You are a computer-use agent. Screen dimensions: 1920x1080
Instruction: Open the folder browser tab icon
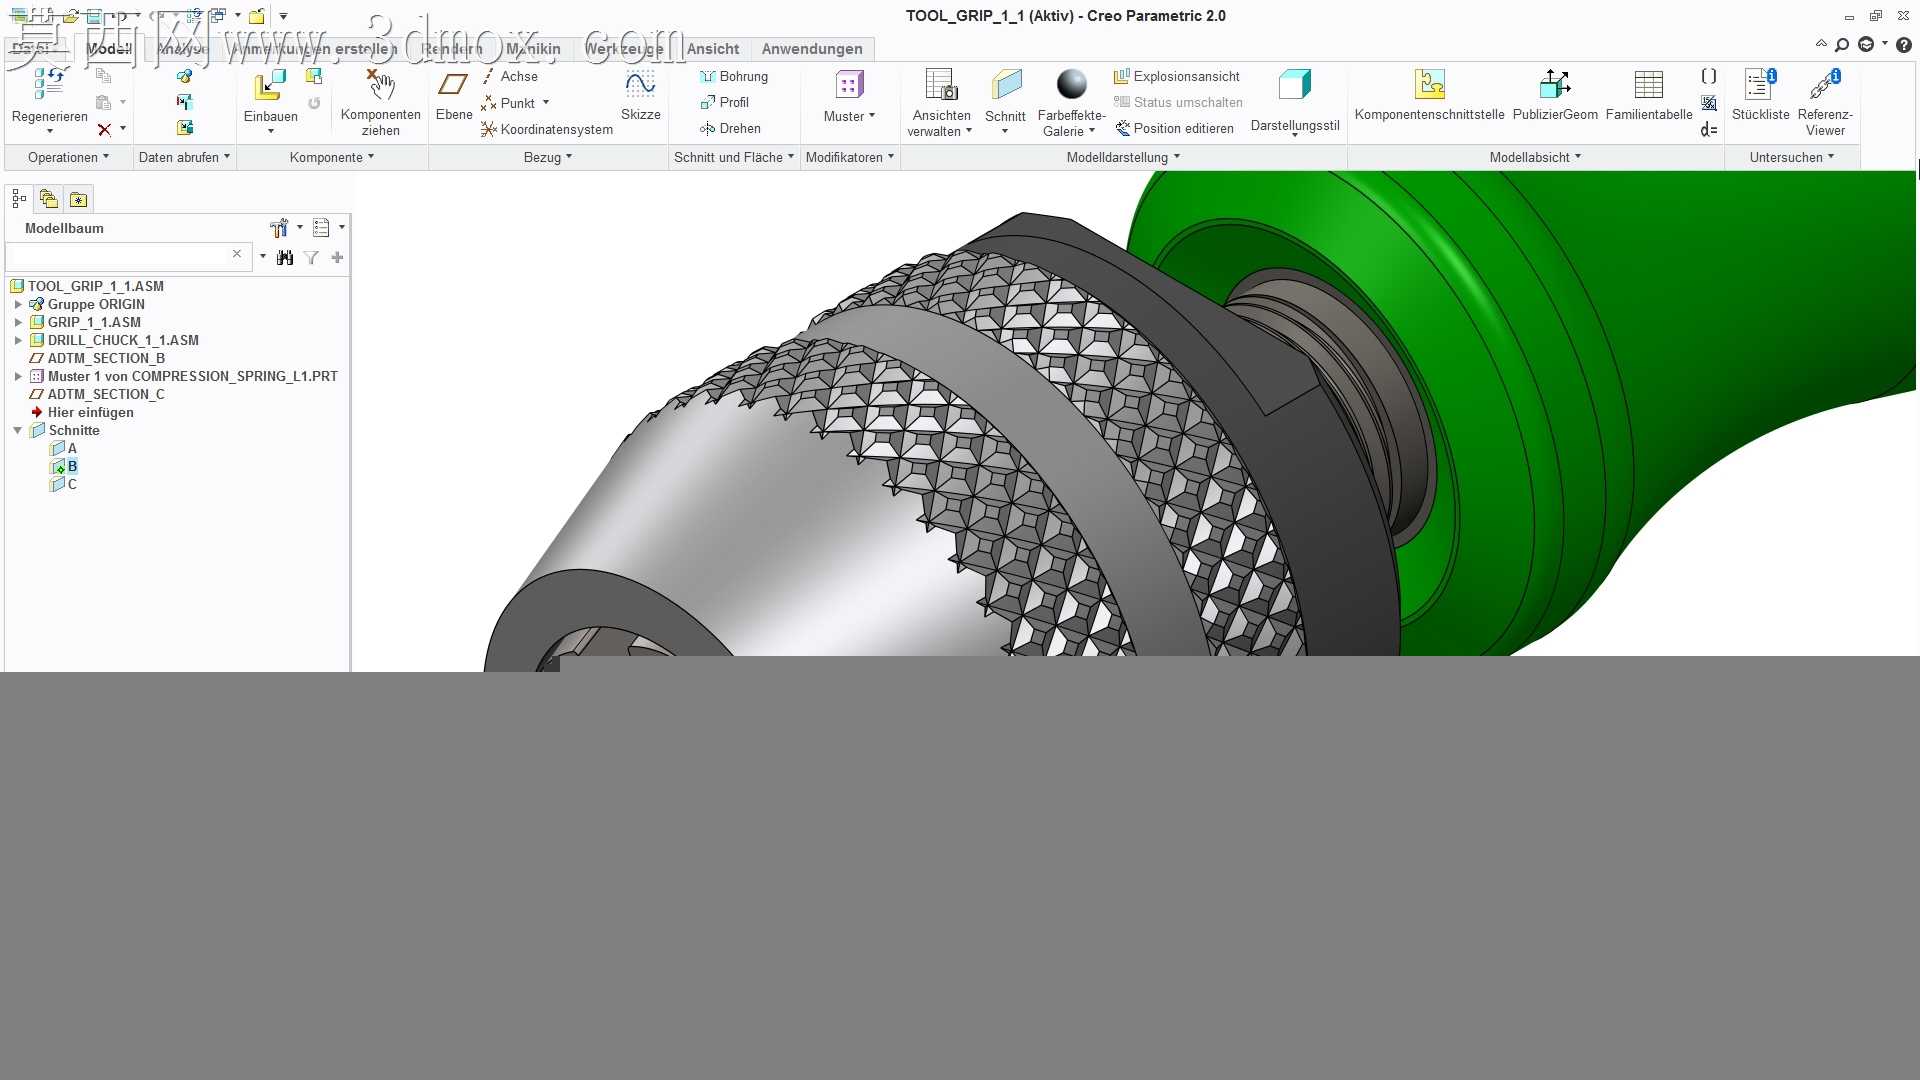point(48,199)
